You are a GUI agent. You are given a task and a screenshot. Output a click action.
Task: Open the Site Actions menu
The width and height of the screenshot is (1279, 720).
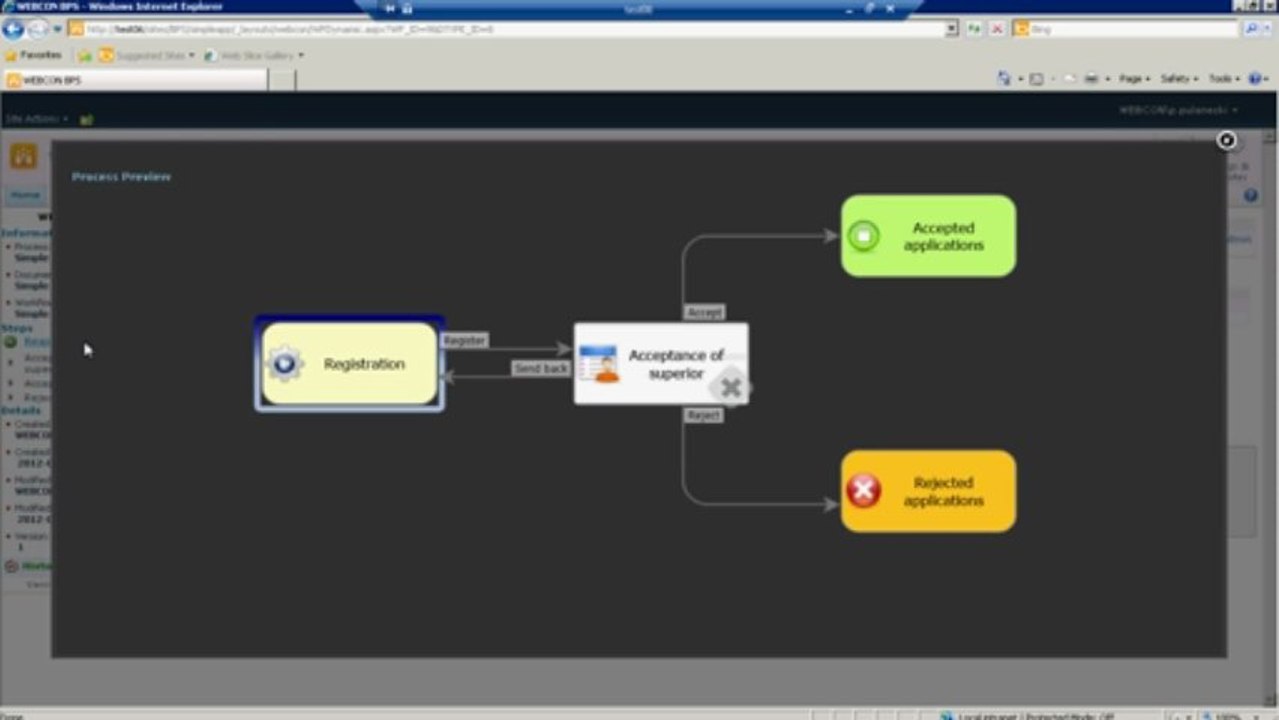click(36, 118)
